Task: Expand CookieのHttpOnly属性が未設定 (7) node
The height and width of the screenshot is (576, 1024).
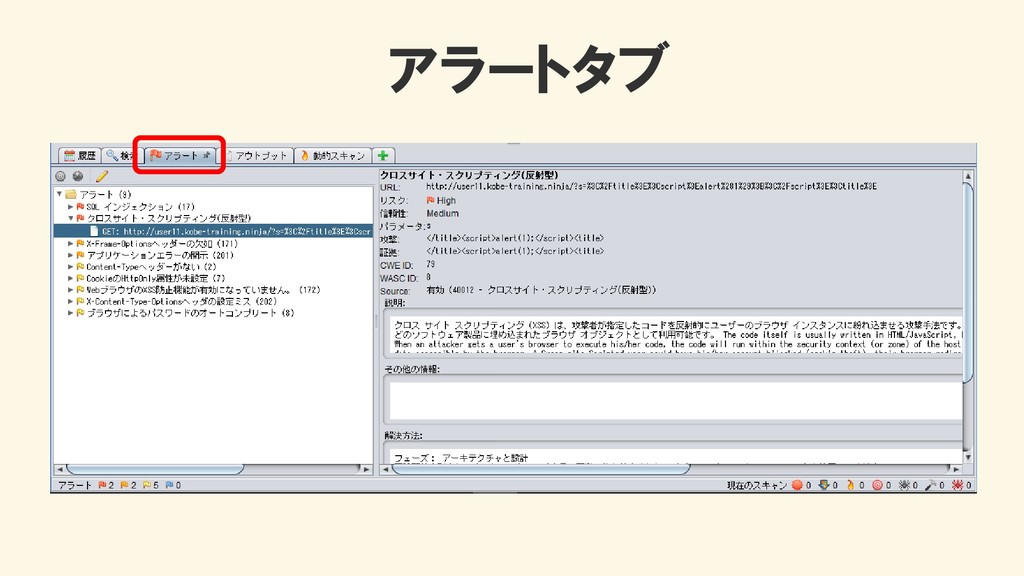Action: (x=71, y=278)
